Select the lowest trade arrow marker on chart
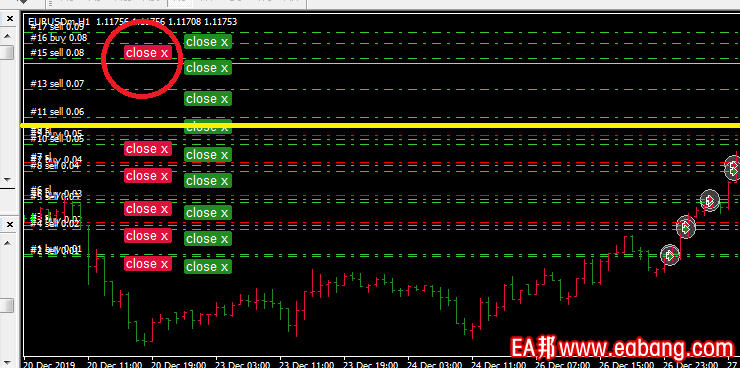The height and width of the screenshot is (368, 740). pyautogui.click(x=669, y=255)
